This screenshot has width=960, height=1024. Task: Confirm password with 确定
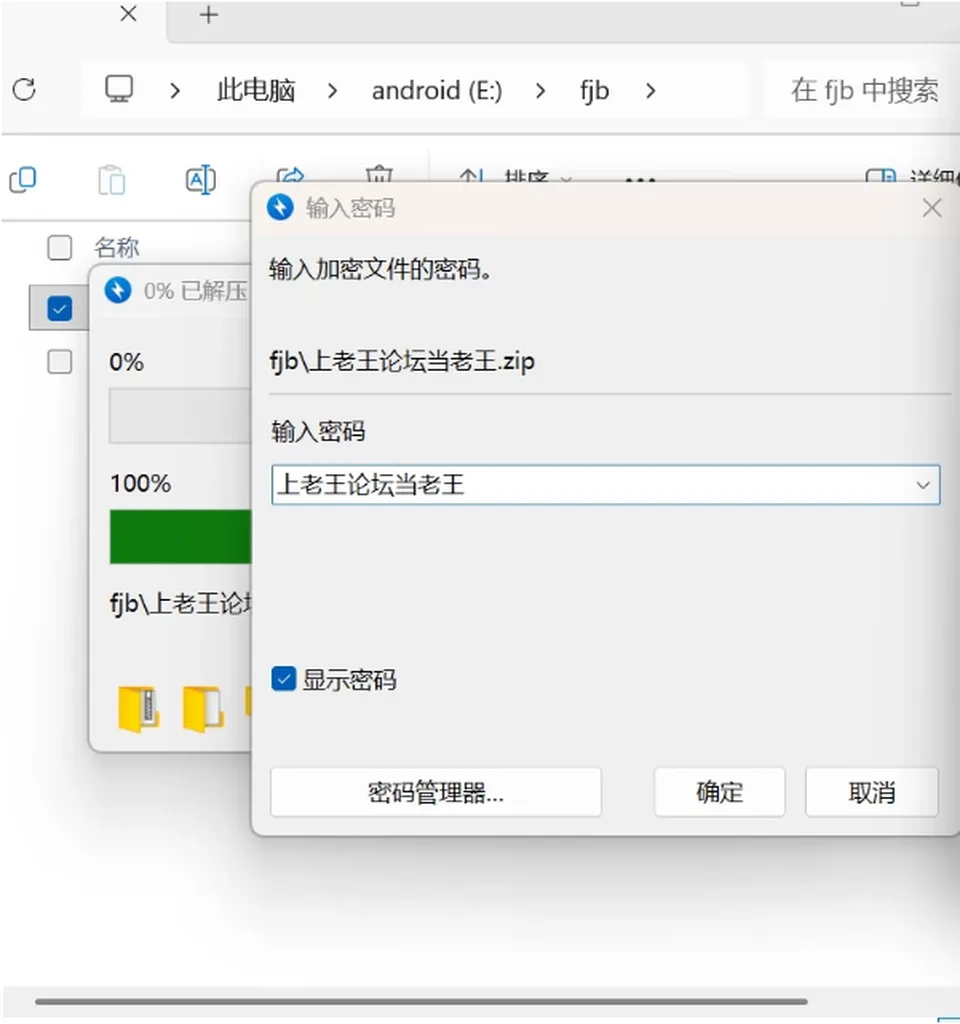click(720, 792)
